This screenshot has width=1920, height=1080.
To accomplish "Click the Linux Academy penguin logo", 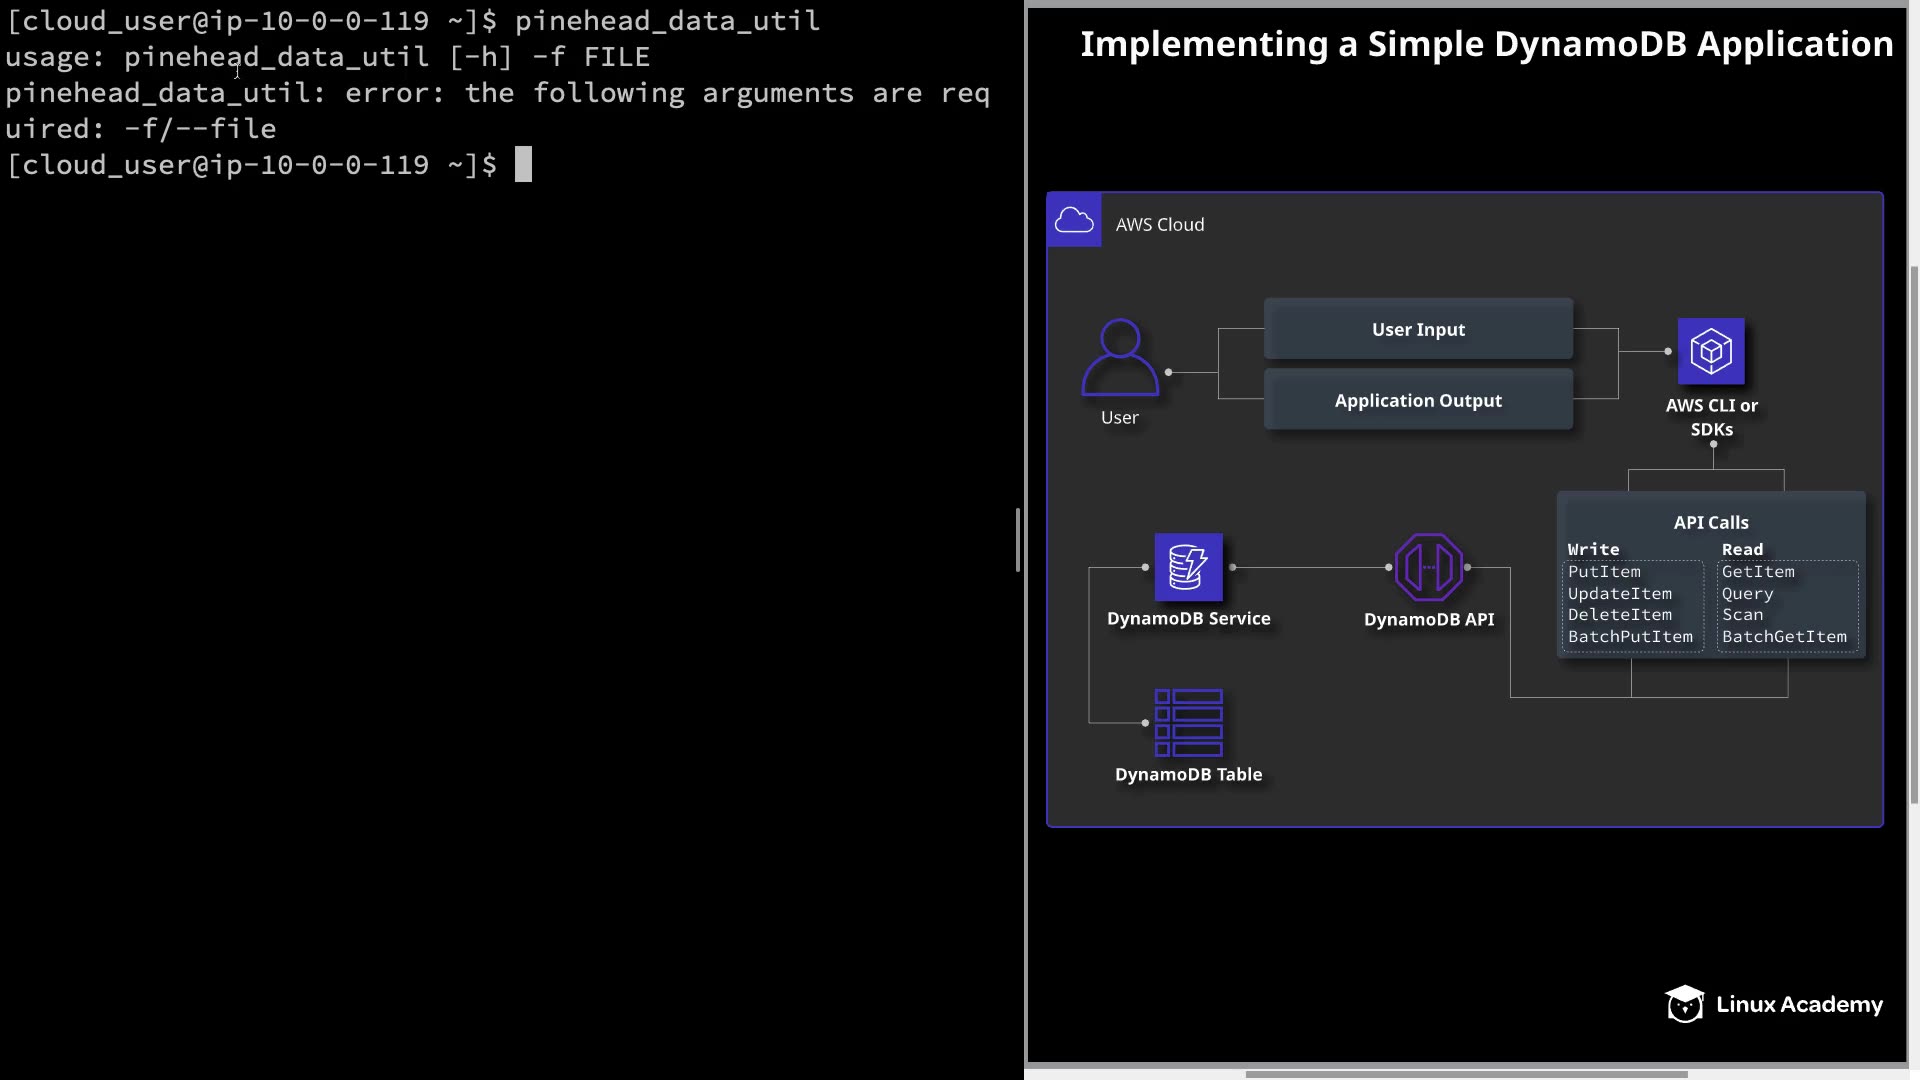I will click(x=1684, y=1004).
